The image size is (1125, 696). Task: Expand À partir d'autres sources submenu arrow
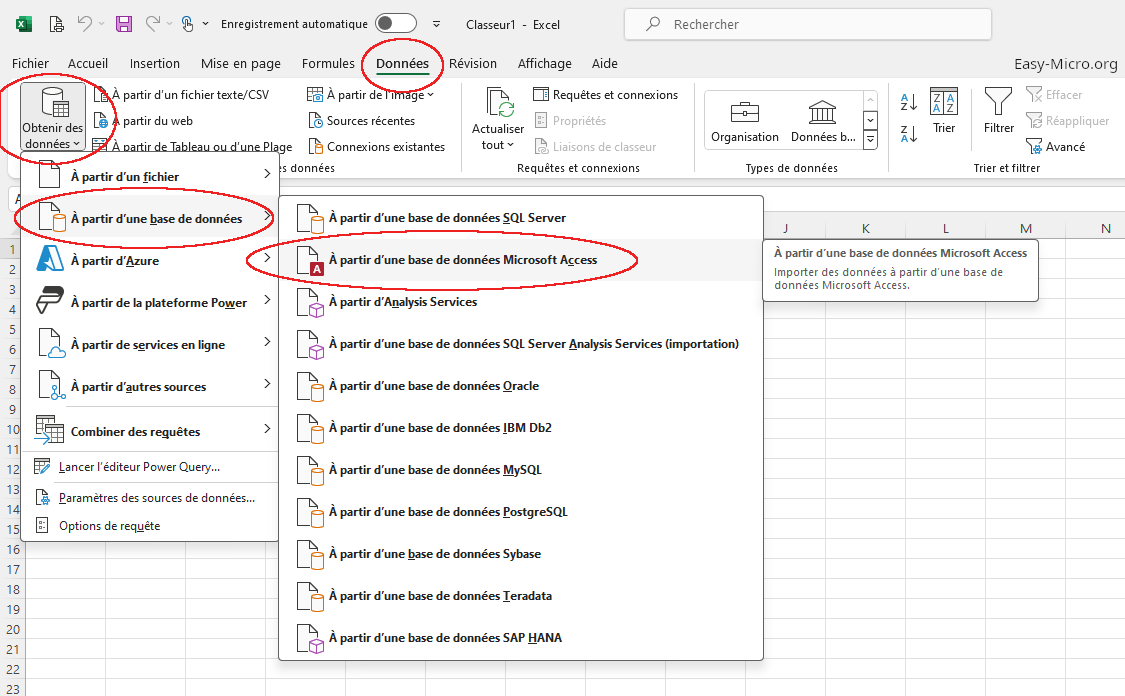pyautogui.click(x=267, y=384)
